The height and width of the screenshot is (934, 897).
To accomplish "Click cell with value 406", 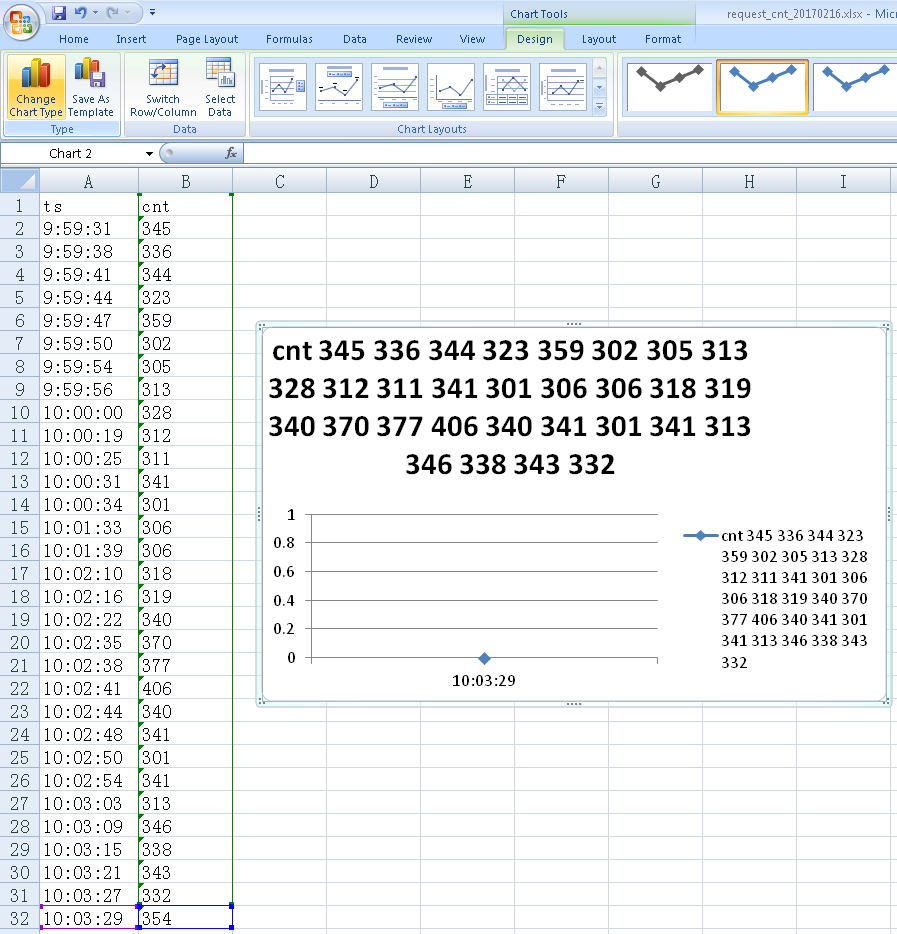I will (x=186, y=689).
